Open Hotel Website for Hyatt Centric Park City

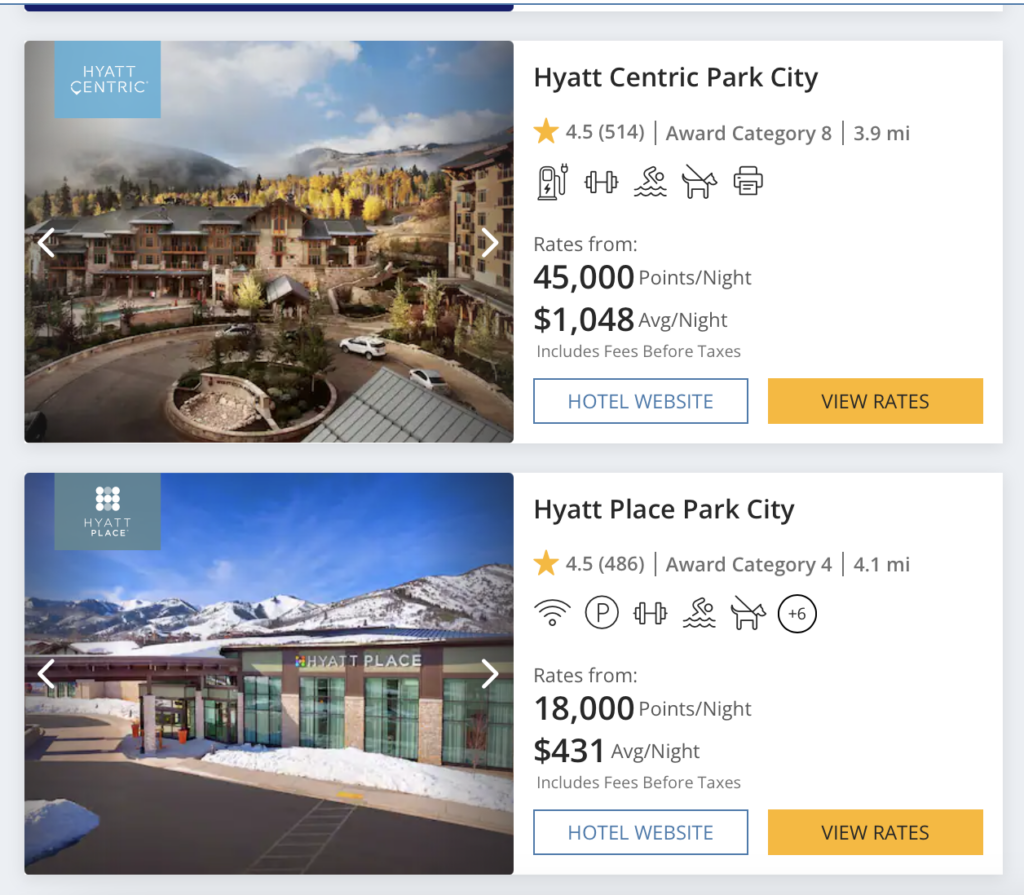640,401
